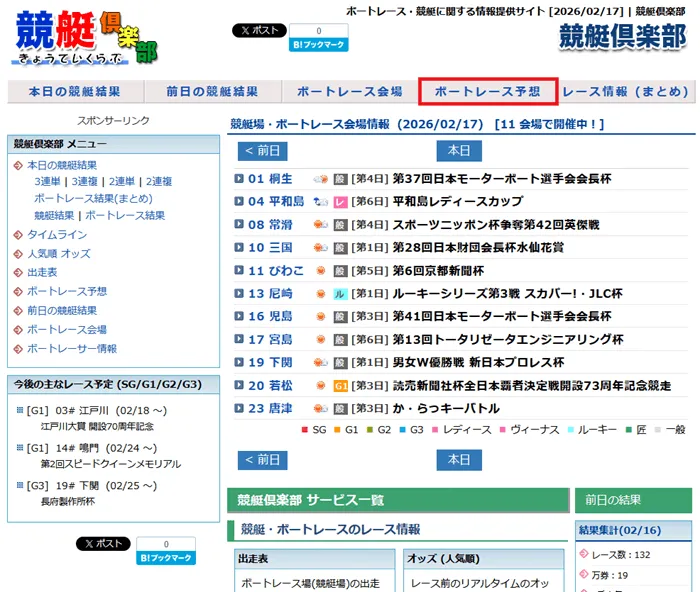Click the cyan ル rookie icon for 尼崎
Screen dimensions: 700x592
point(340,294)
